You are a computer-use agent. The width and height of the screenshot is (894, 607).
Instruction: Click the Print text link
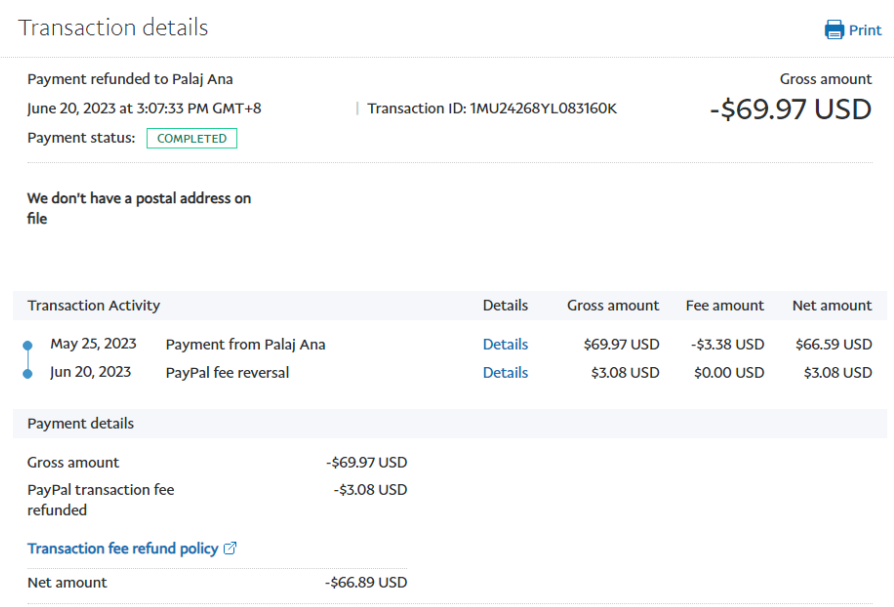click(x=865, y=30)
